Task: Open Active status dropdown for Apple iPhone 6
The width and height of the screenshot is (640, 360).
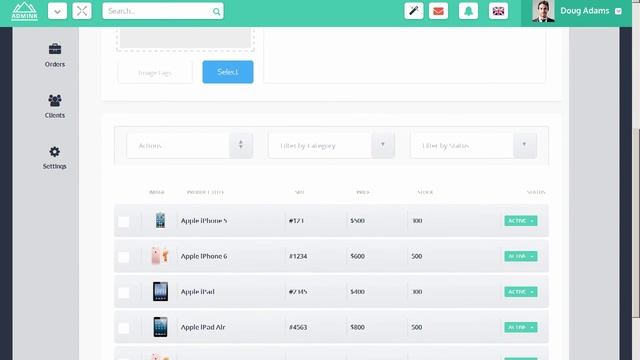Action: pos(520,256)
